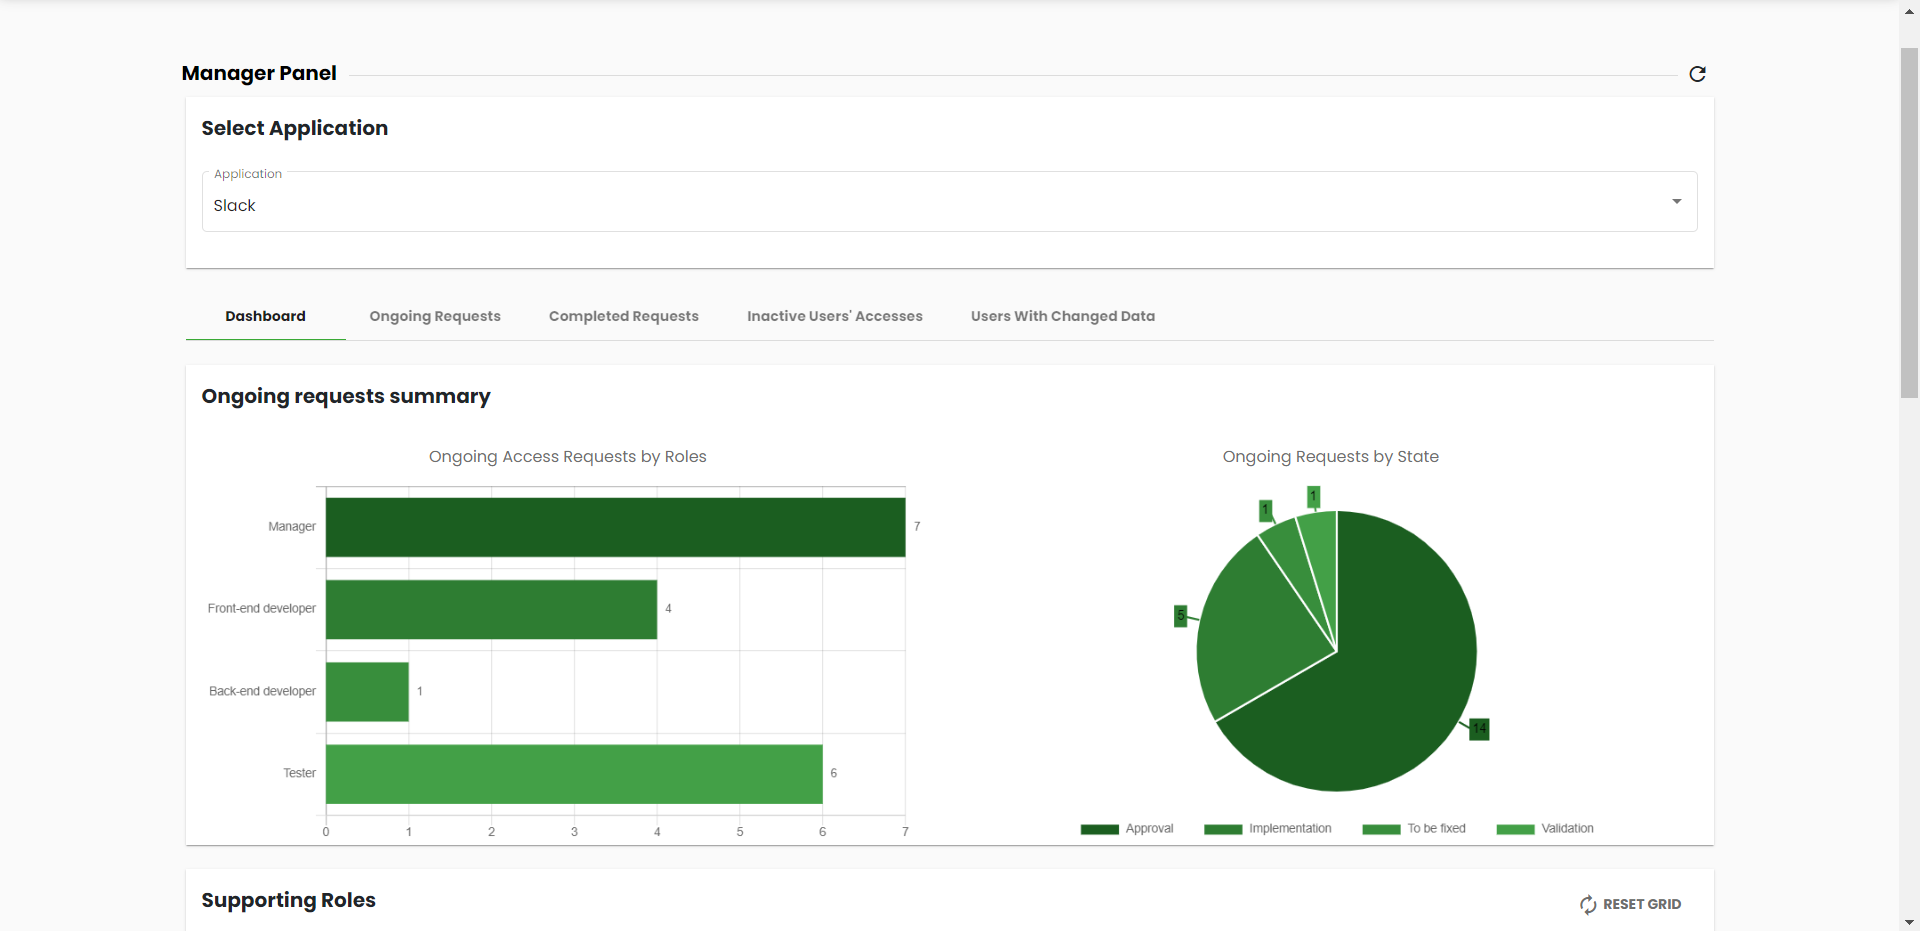Click the Back-end developer bar
This screenshot has height=931, width=1920.
[367, 691]
